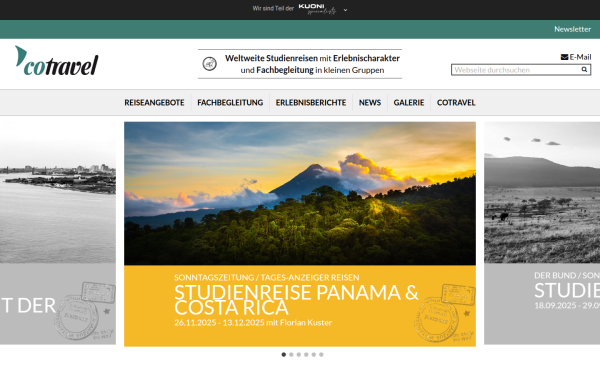Click the Sonntagszeitung / Tages-Anzeiger Reisen text

(x=267, y=277)
